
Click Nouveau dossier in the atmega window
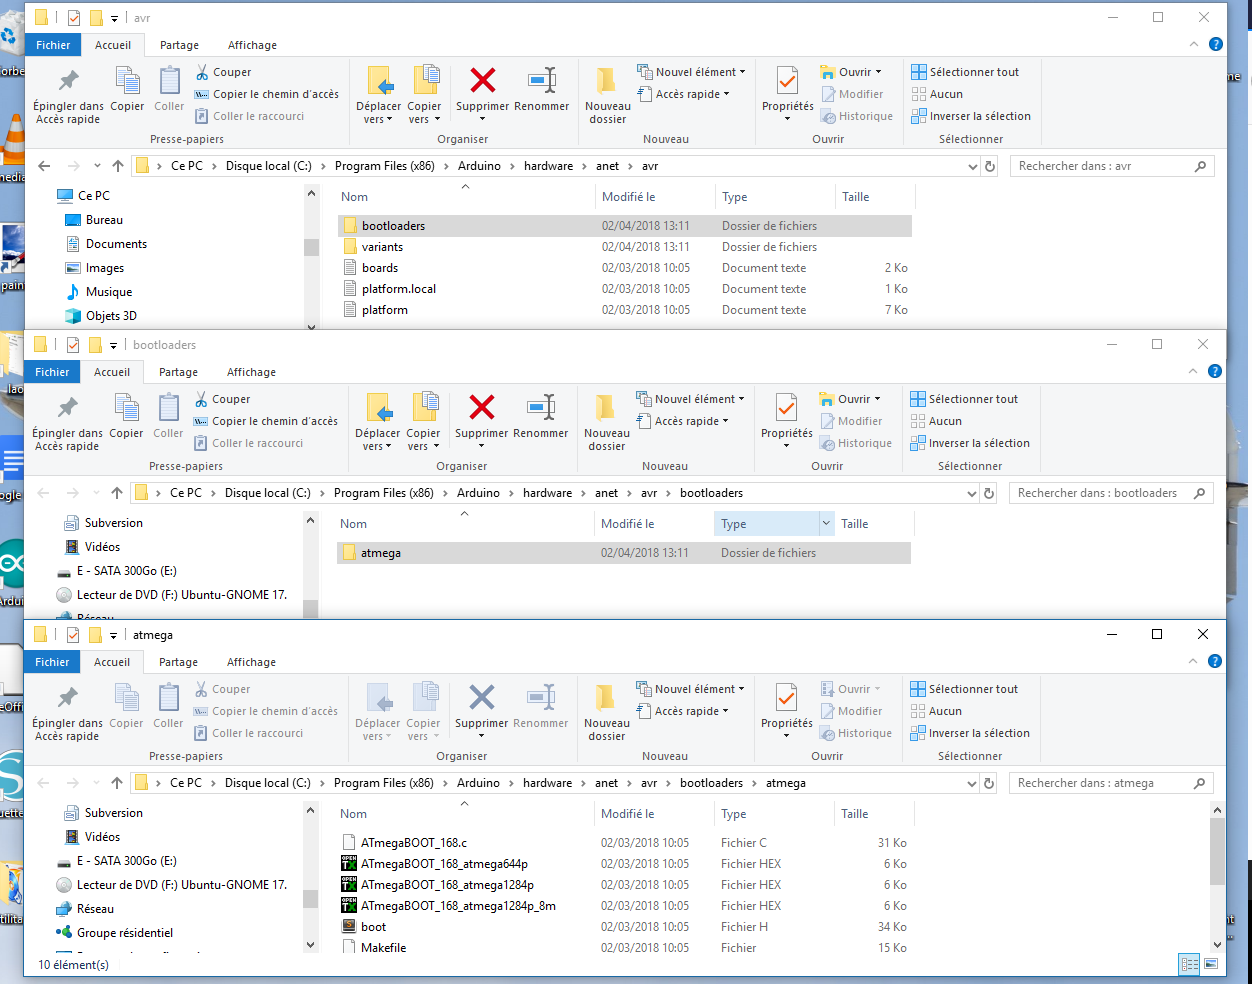pos(606,713)
